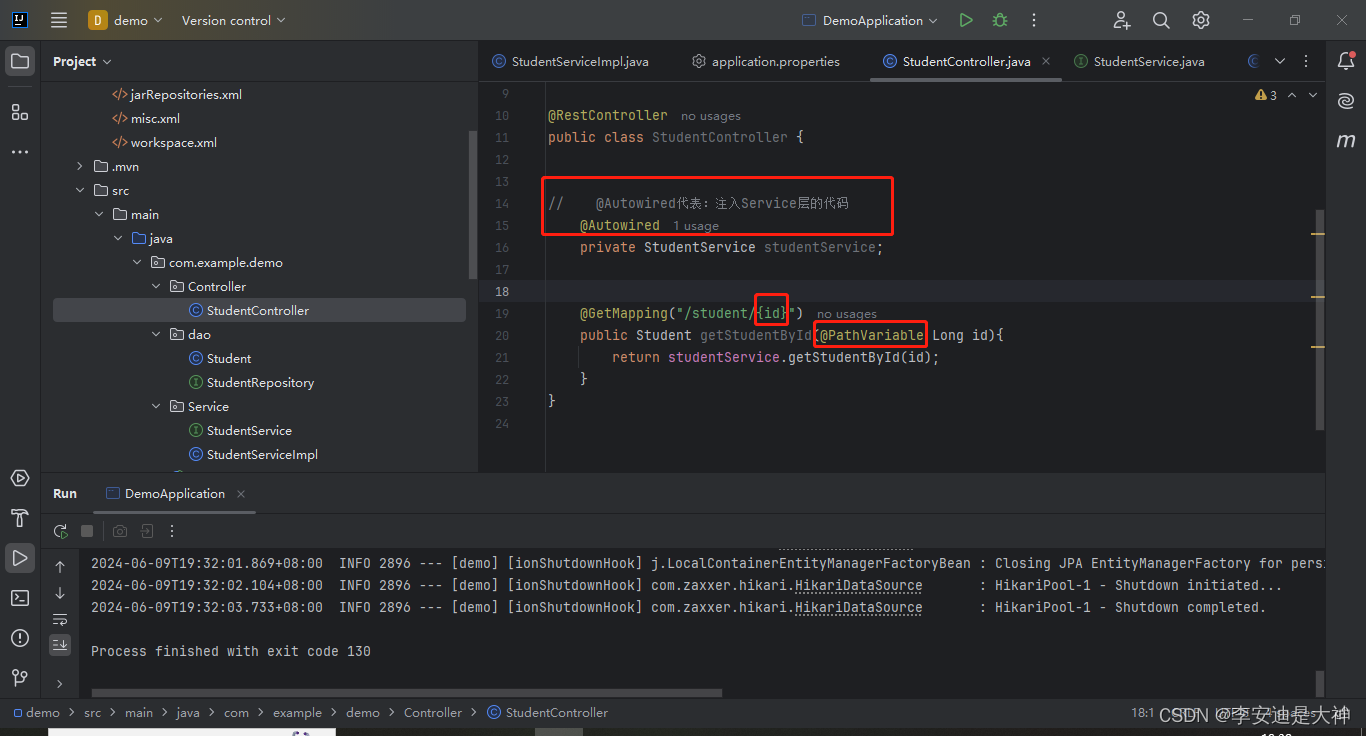Open StudentServiceImpl in project tree
The image size is (1366, 736).
(x=262, y=455)
